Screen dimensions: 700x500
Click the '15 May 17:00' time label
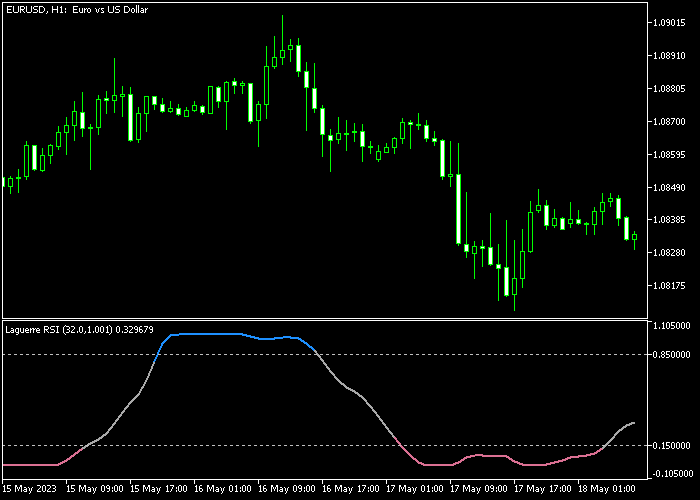159,488
